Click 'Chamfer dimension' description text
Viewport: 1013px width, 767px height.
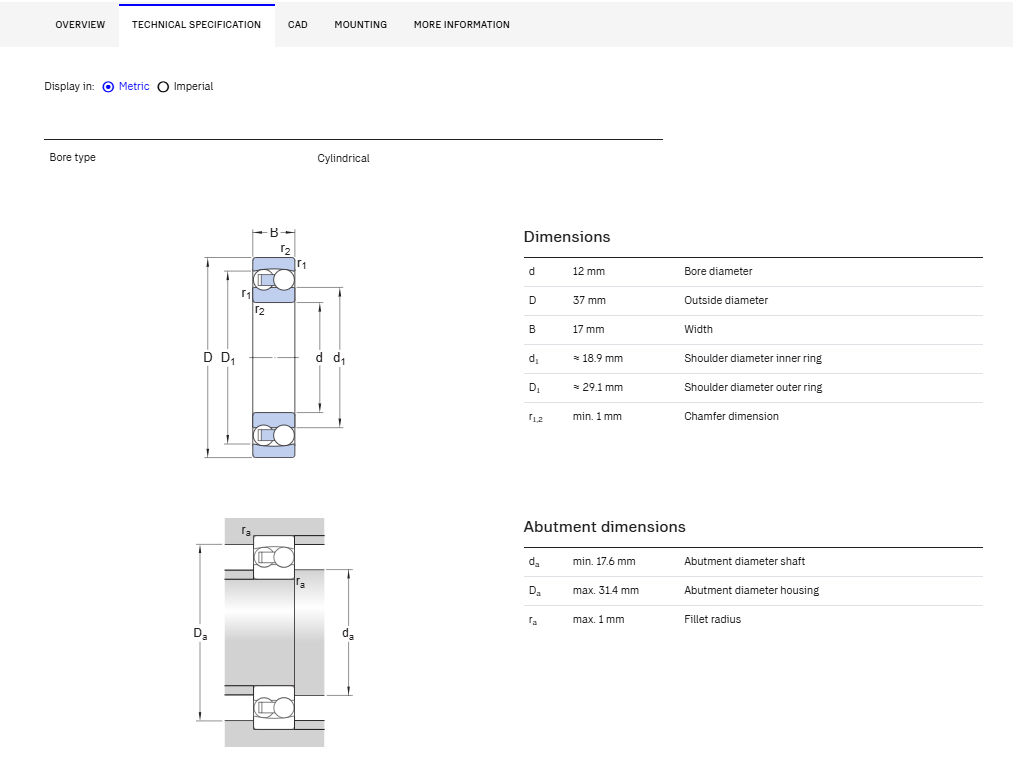point(731,417)
